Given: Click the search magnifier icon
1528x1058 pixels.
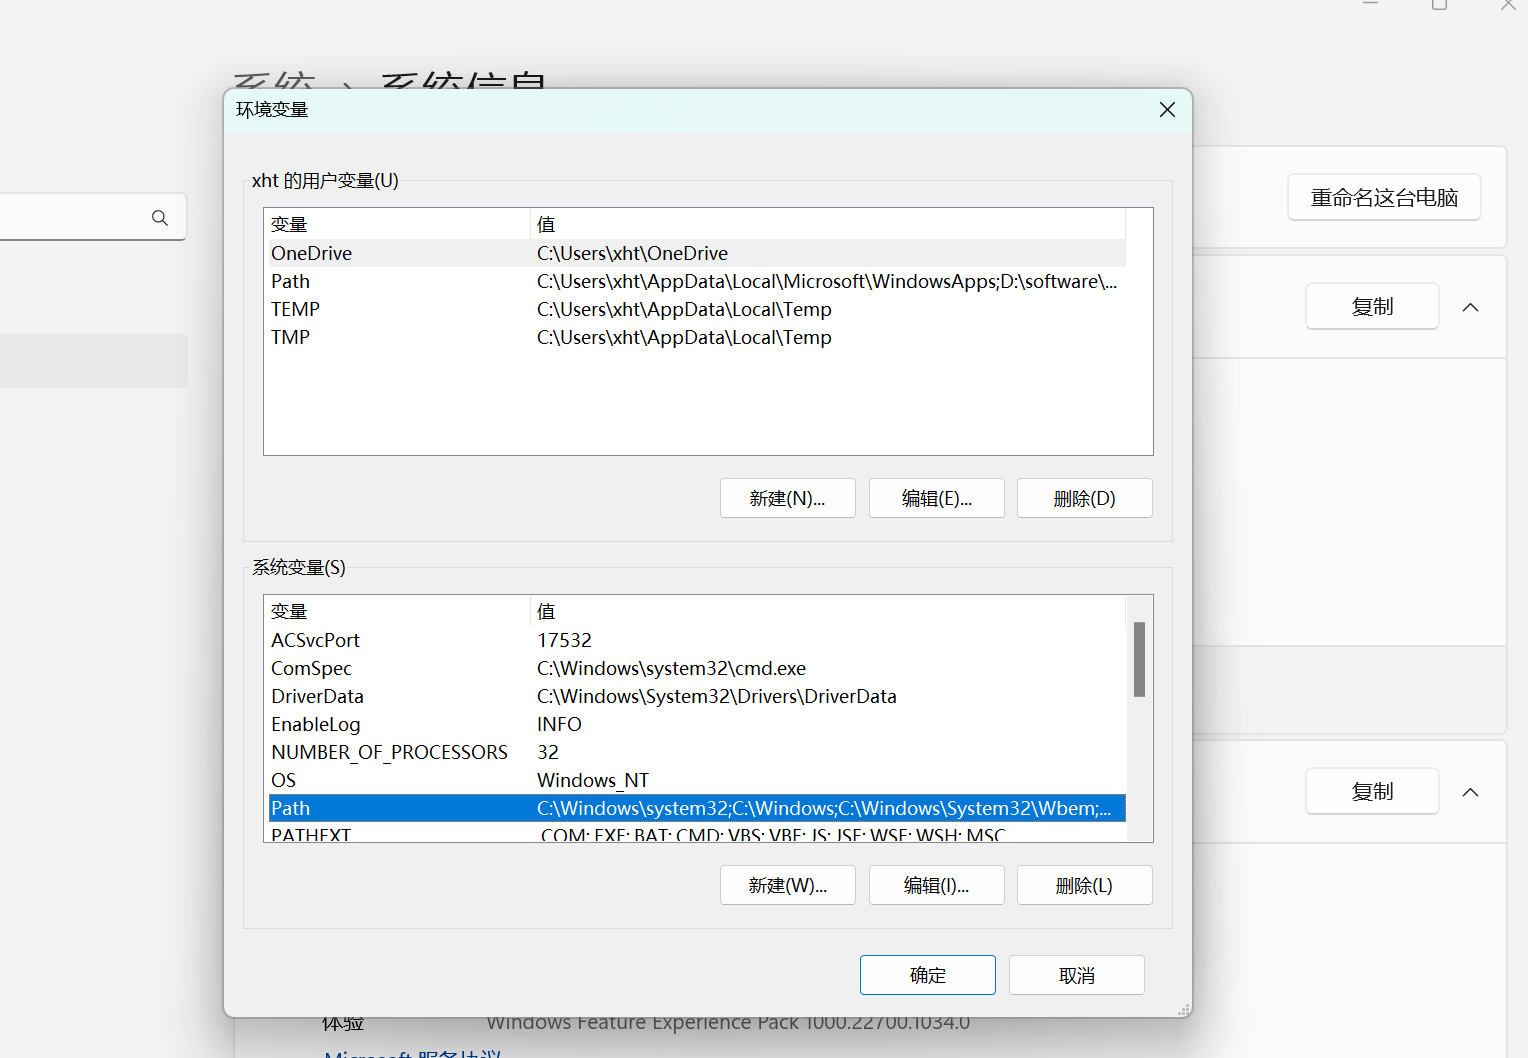Looking at the screenshot, I should pos(160,217).
